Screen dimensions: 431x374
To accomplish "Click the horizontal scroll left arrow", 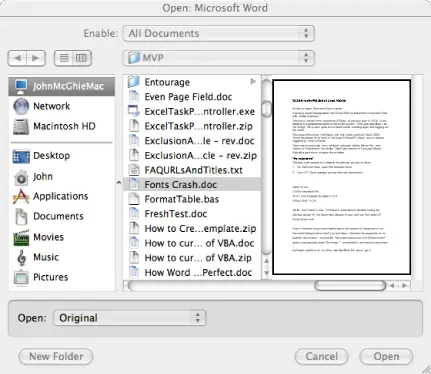I will point(393,285).
